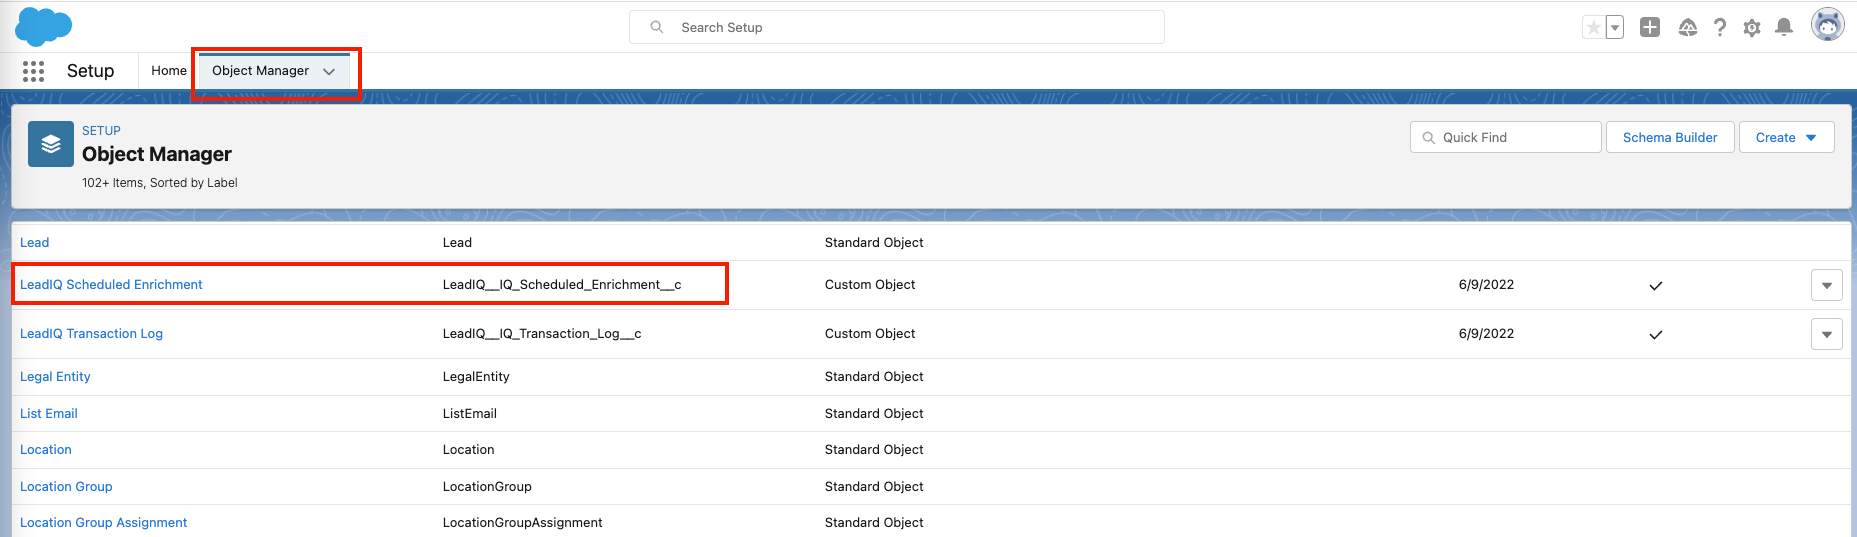
Task: Open global actions plus icon
Action: [x=1650, y=28]
